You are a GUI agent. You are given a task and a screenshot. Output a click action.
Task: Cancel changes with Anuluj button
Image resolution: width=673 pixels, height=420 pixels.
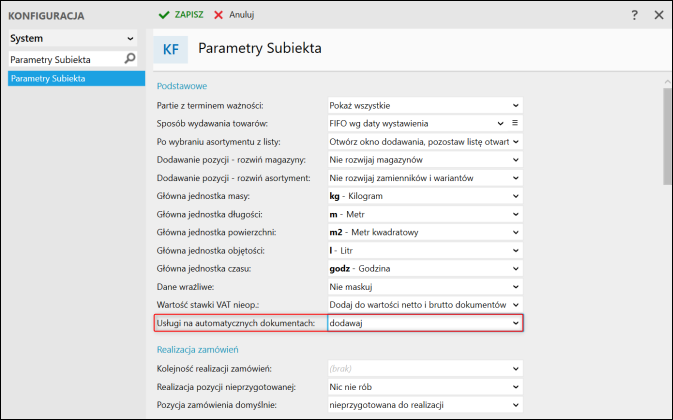(234, 16)
